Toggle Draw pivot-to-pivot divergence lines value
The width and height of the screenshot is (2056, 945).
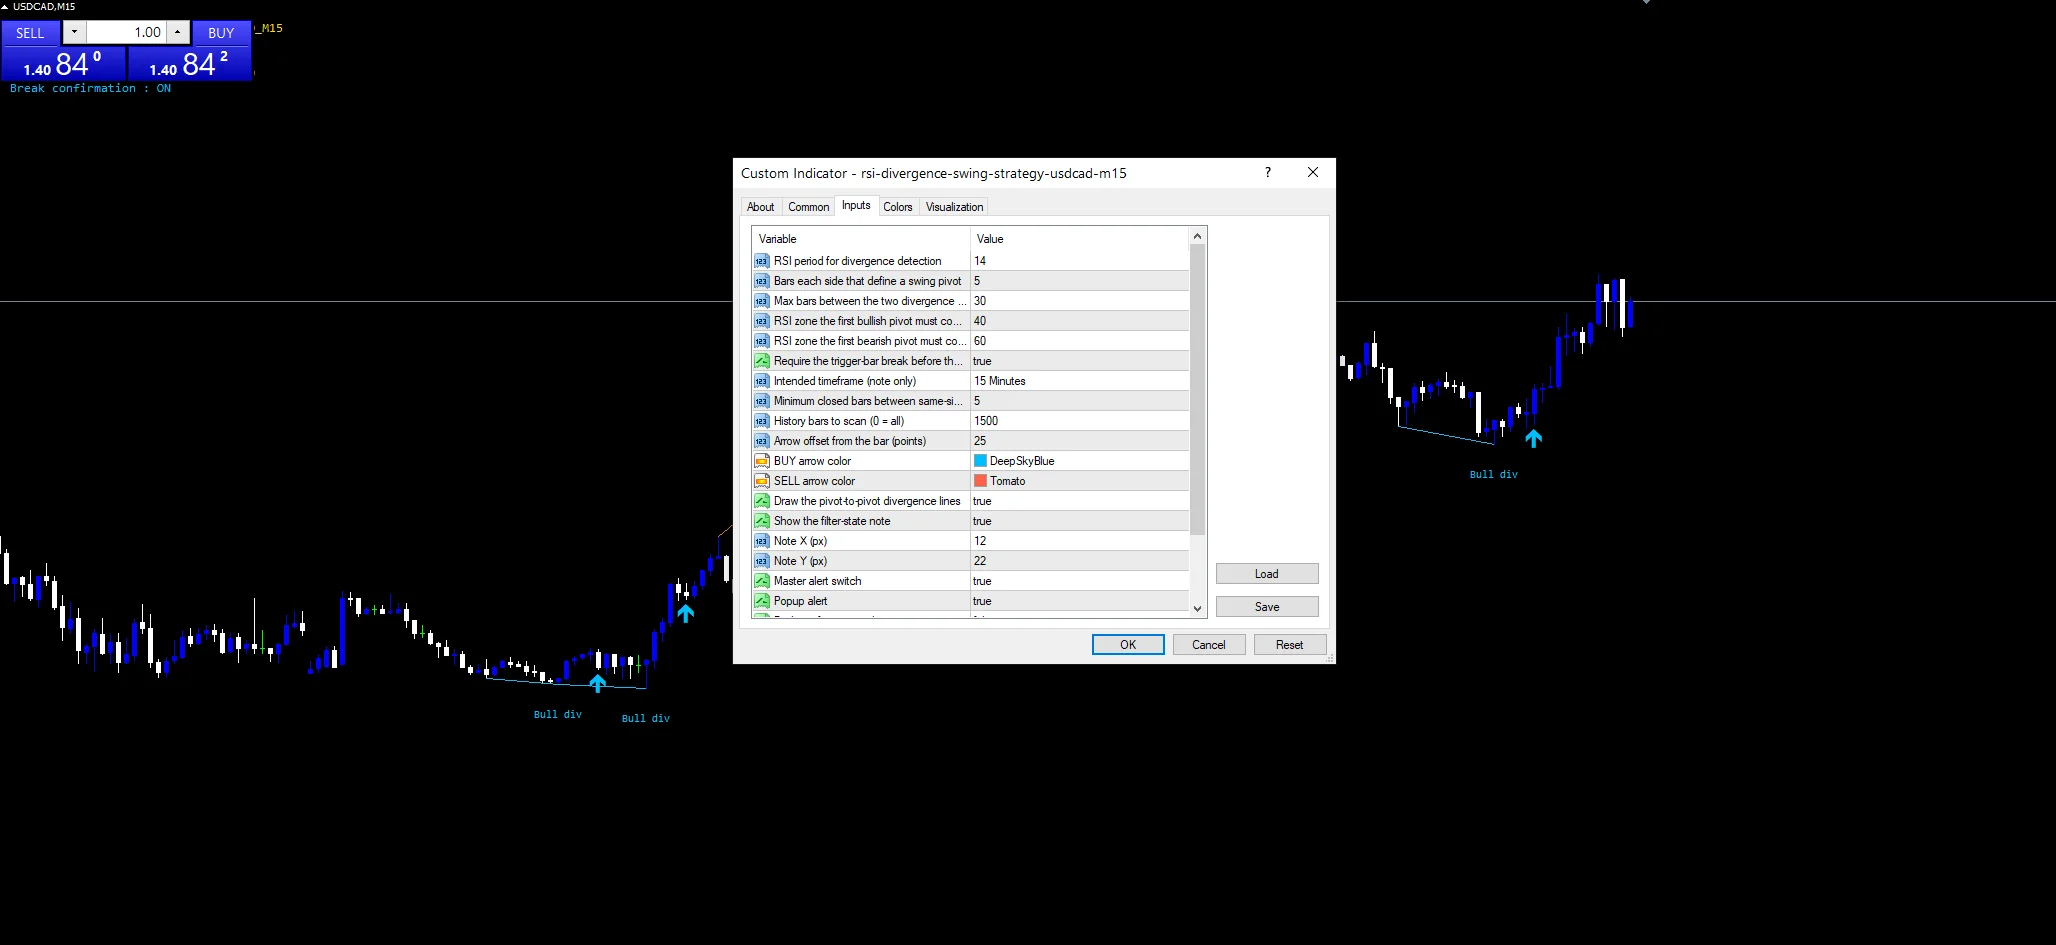tap(1079, 501)
